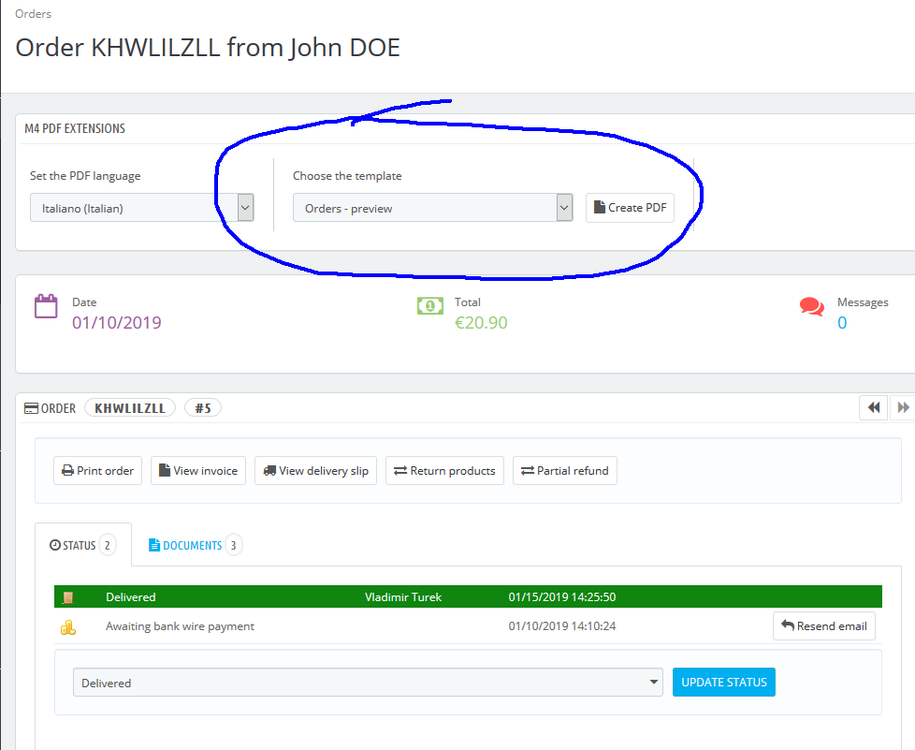This screenshot has height=750, width=915.
Task: Go to the previous order arrow
Action: pyautogui.click(x=873, y=407)
